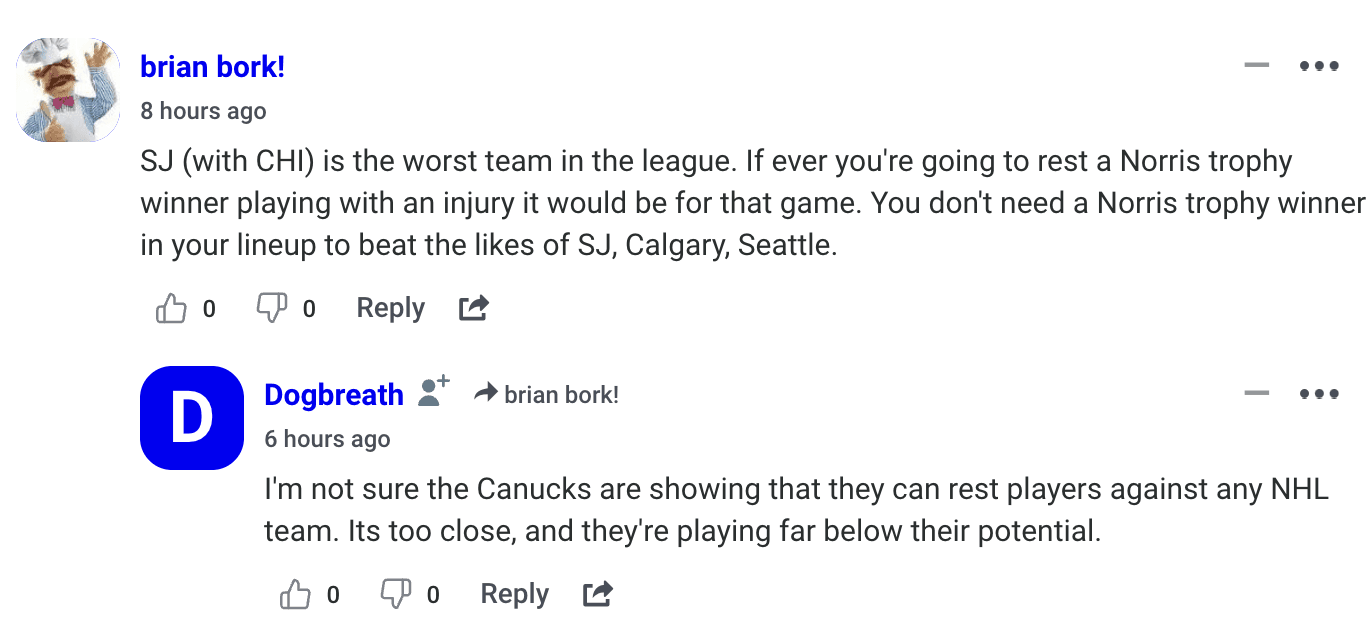Open more options menu for Dogbreath's reply
The width and height of the screenshot is (1372, 634).
pos(1319,393)
